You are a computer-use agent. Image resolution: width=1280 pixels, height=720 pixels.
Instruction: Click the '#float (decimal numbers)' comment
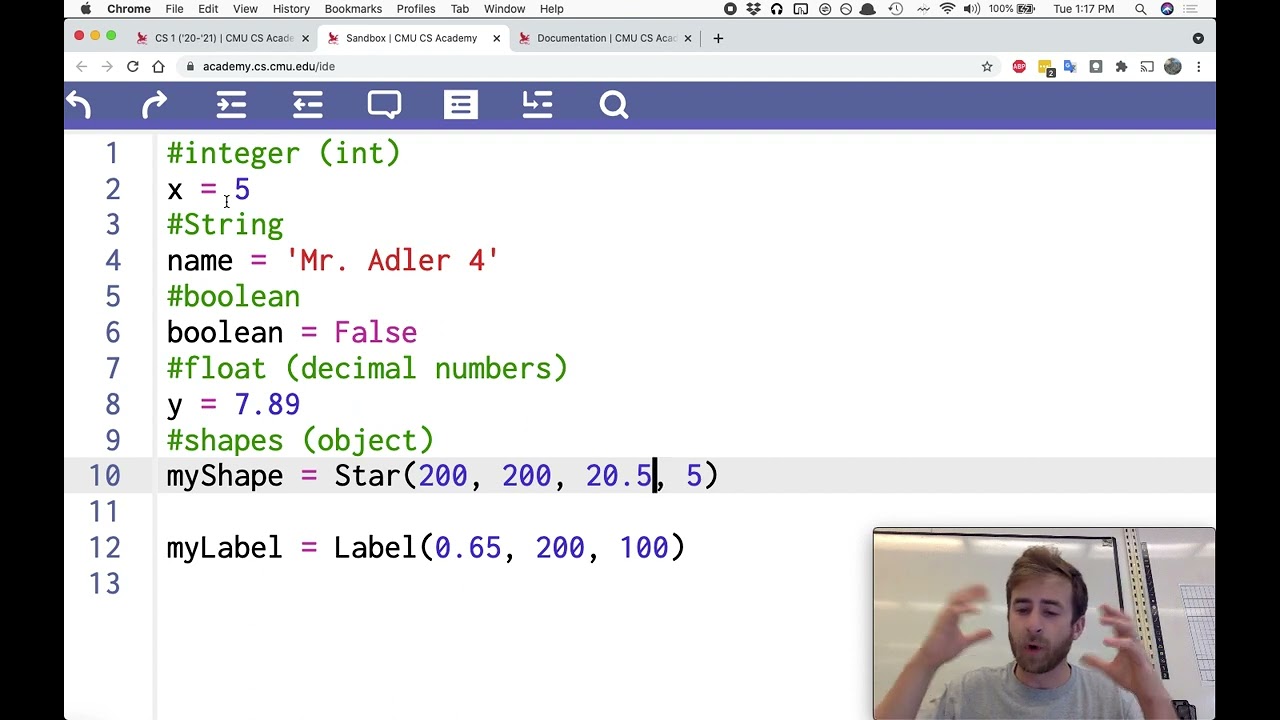point(367,369)
